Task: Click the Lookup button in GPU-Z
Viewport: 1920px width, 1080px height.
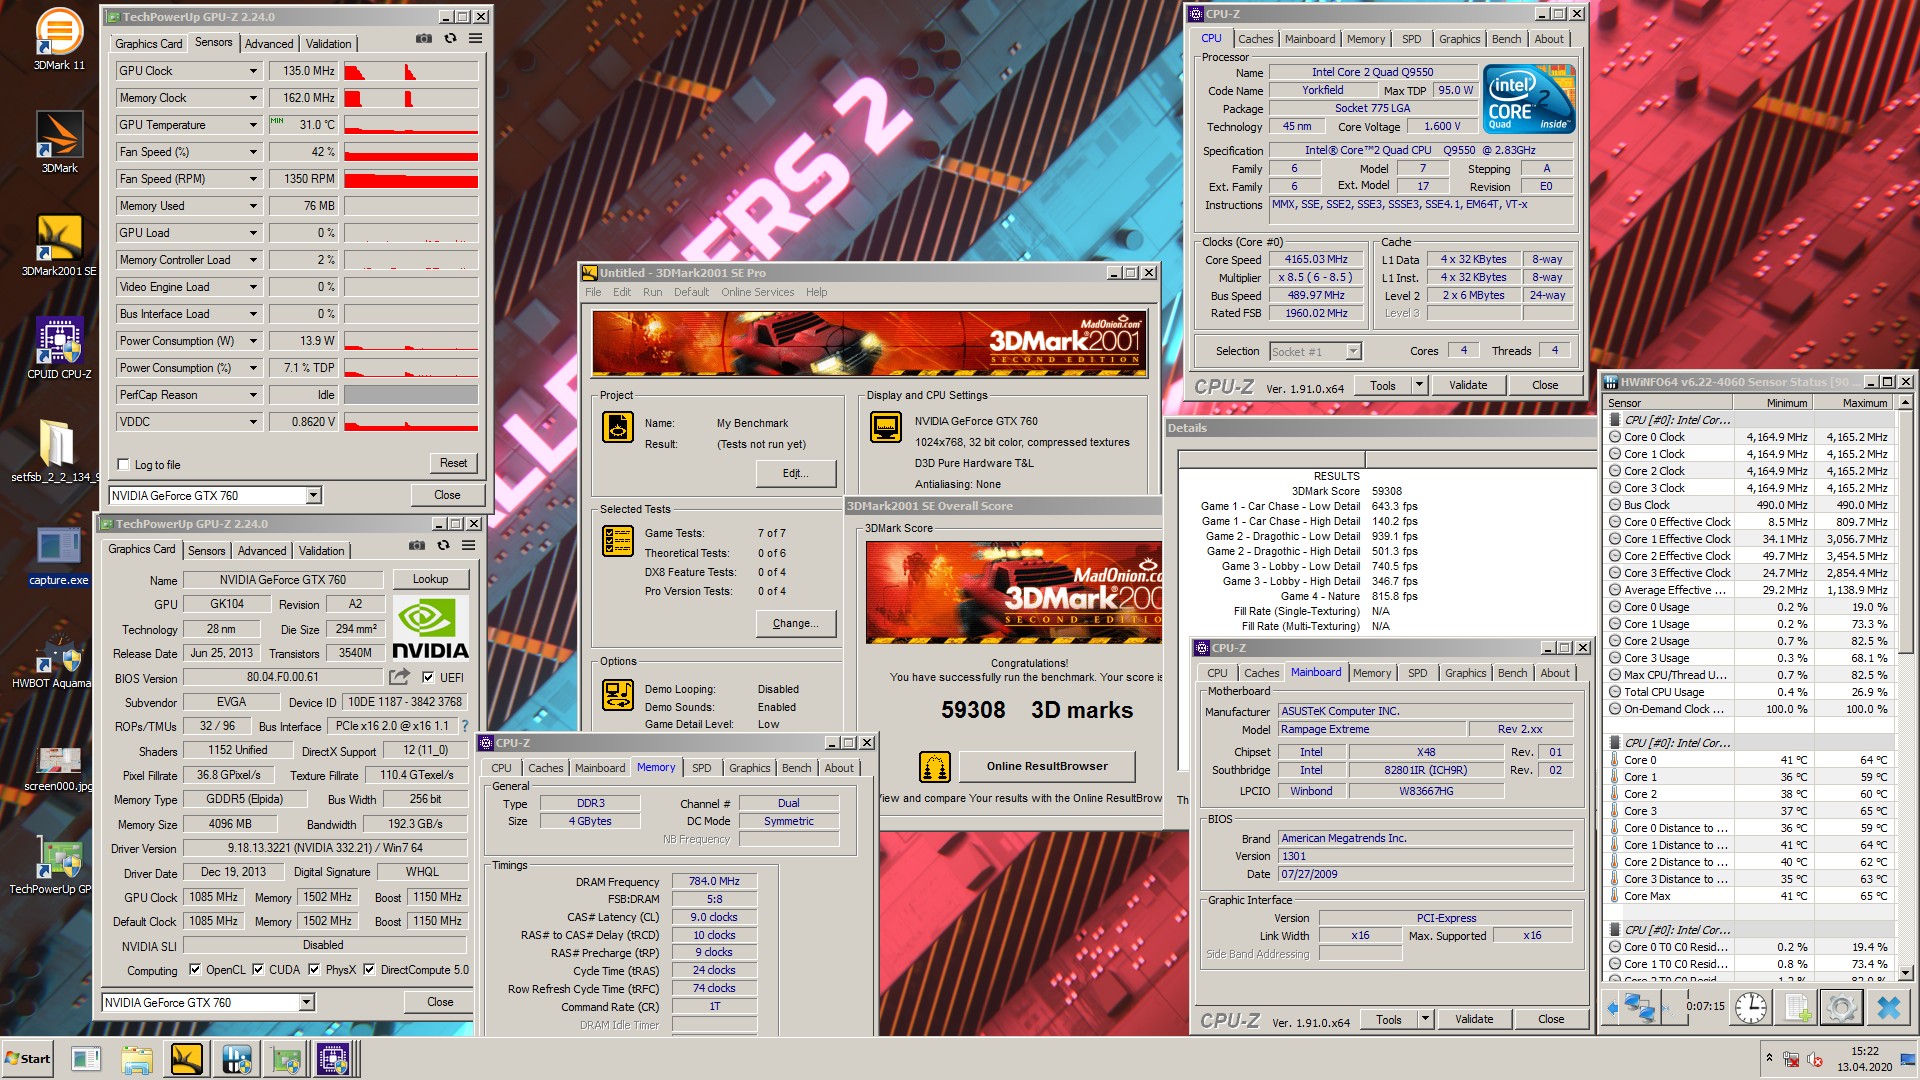Action: pos(430,579)
